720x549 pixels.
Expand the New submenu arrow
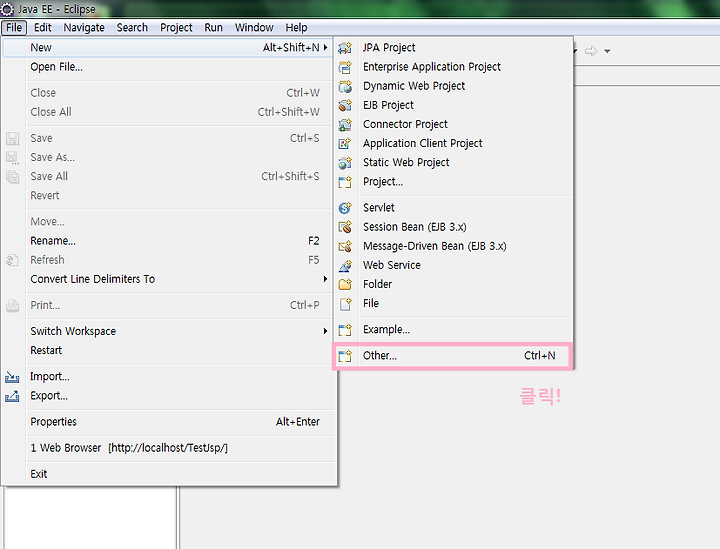tap(325, 47)
